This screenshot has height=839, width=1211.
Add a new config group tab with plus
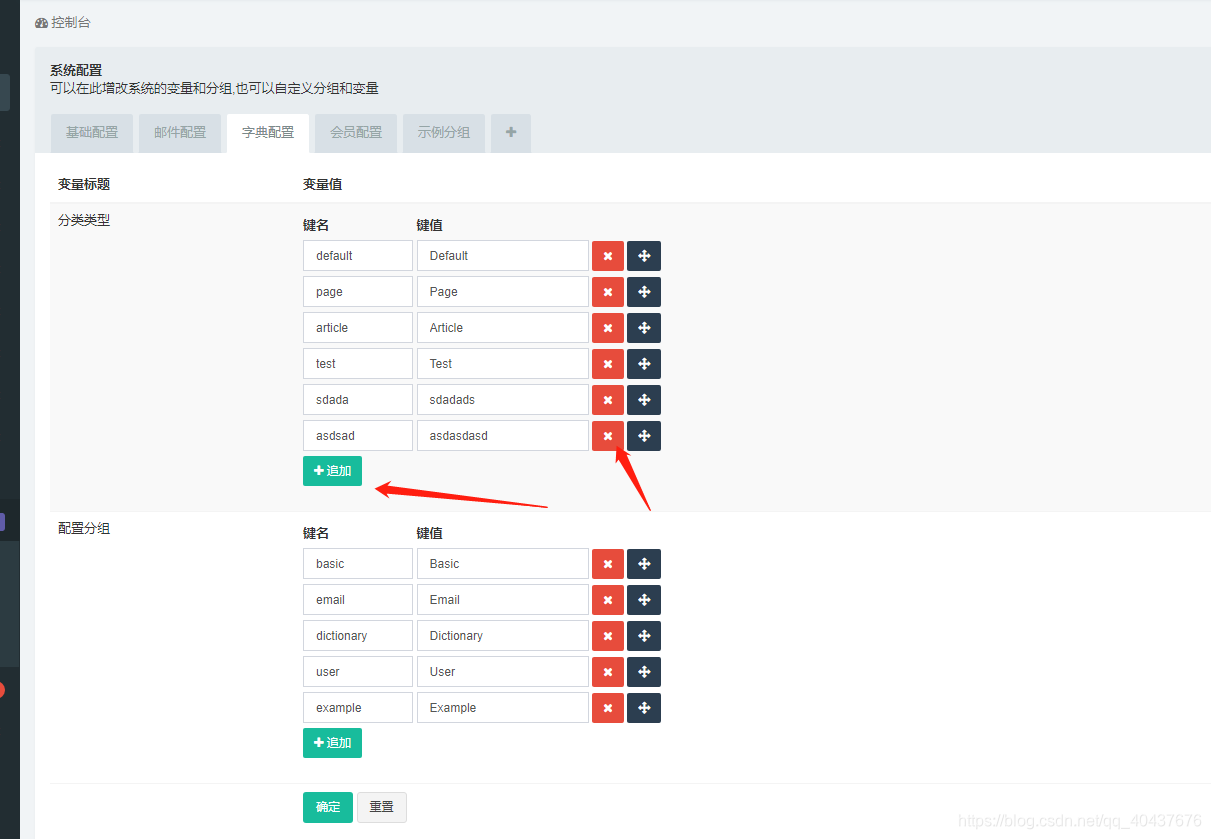511,133
